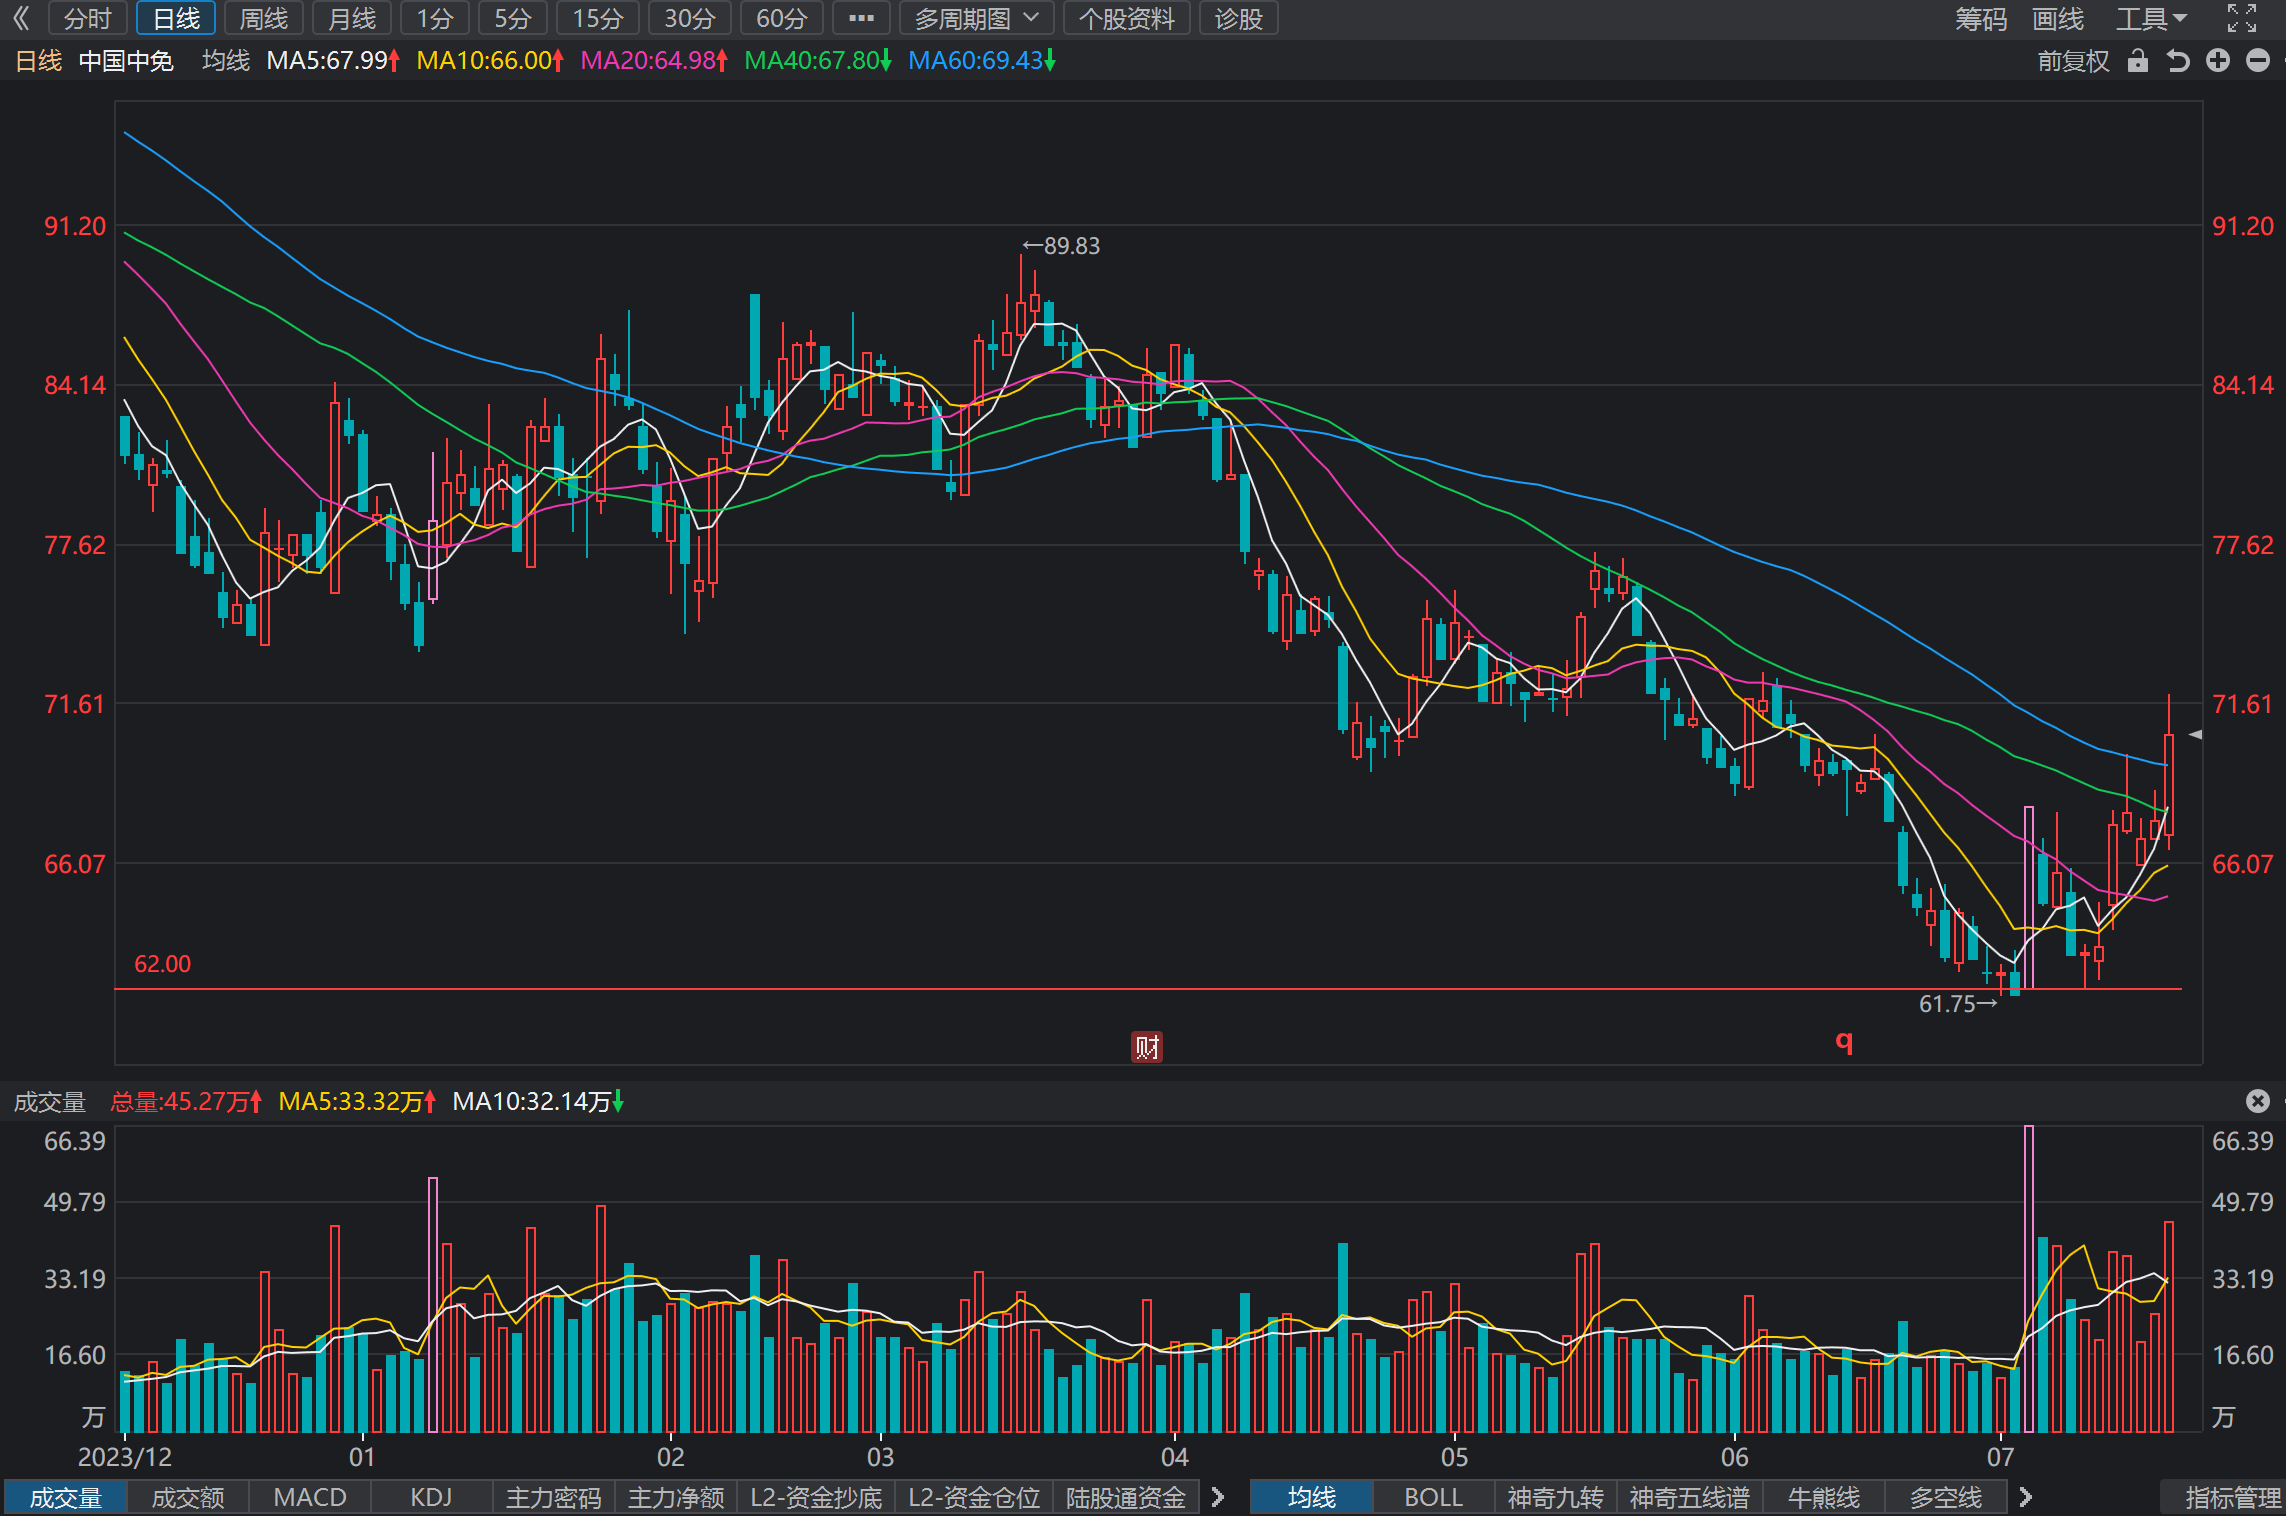Switch to 神奇五线谱 overlay
The height and width of the screenshot is (1516, 2286).
1690,1497
